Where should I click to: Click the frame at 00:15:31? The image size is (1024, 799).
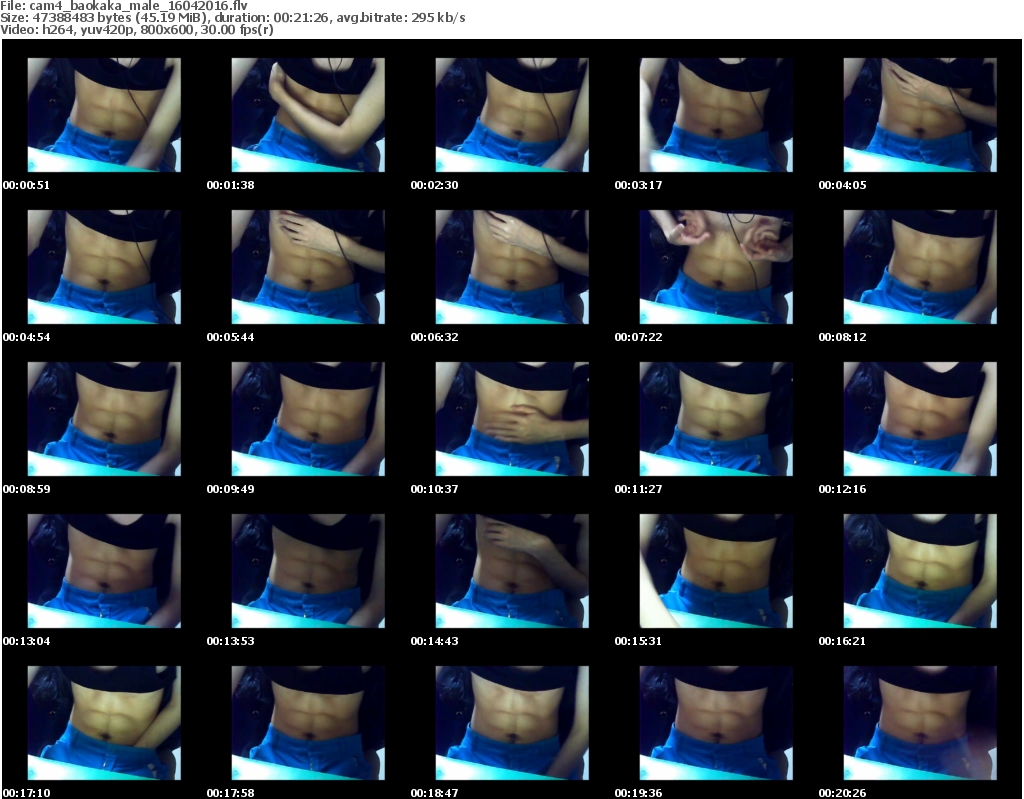716,571
